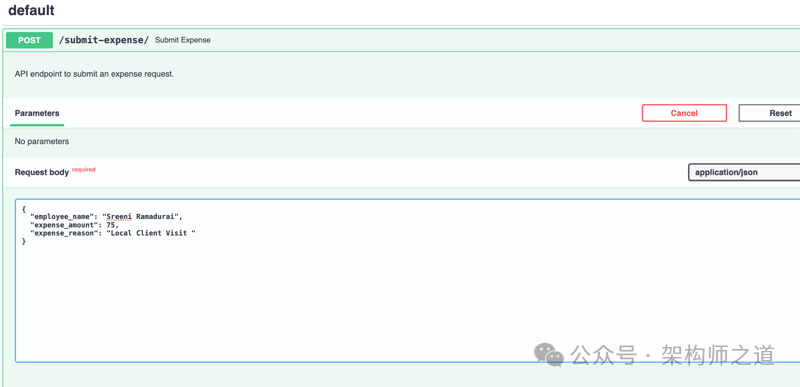Viewport: 800px width, 387px height.
Task: Click the Reset button
Action: [x=769, y=113]
